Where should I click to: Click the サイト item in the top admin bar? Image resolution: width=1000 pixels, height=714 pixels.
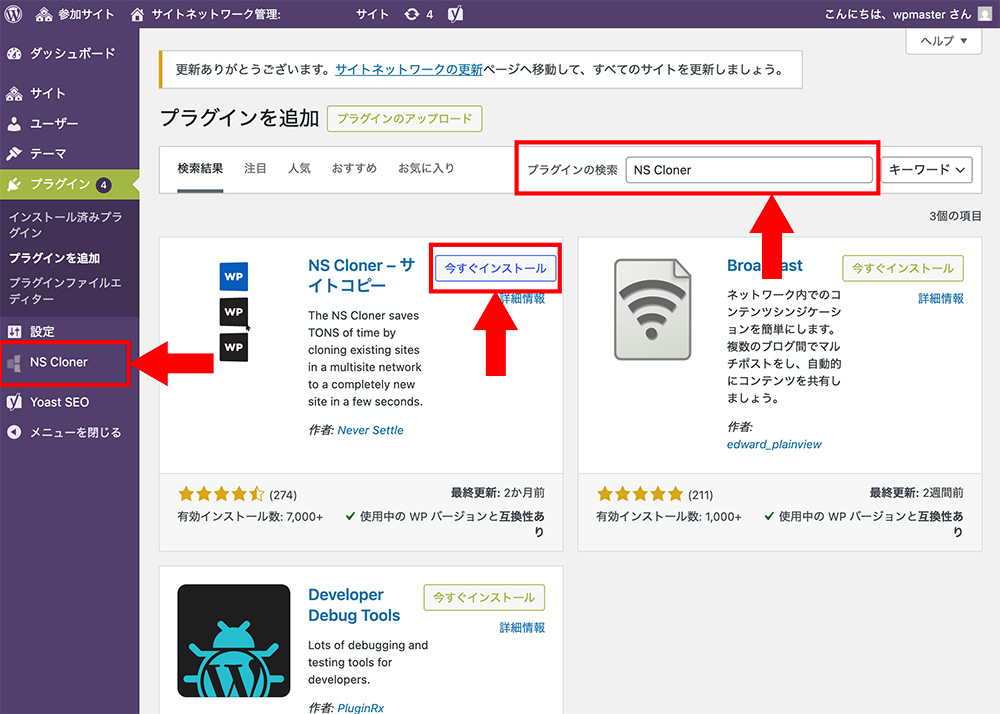click(x=372, y=14)
